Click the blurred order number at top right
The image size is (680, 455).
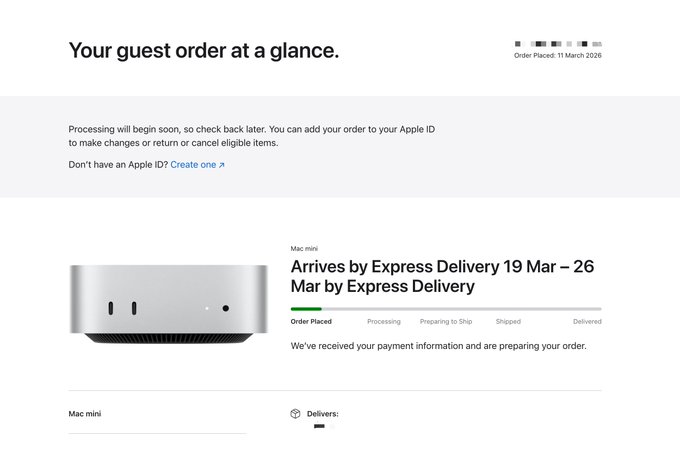click(x=558, y=44)
